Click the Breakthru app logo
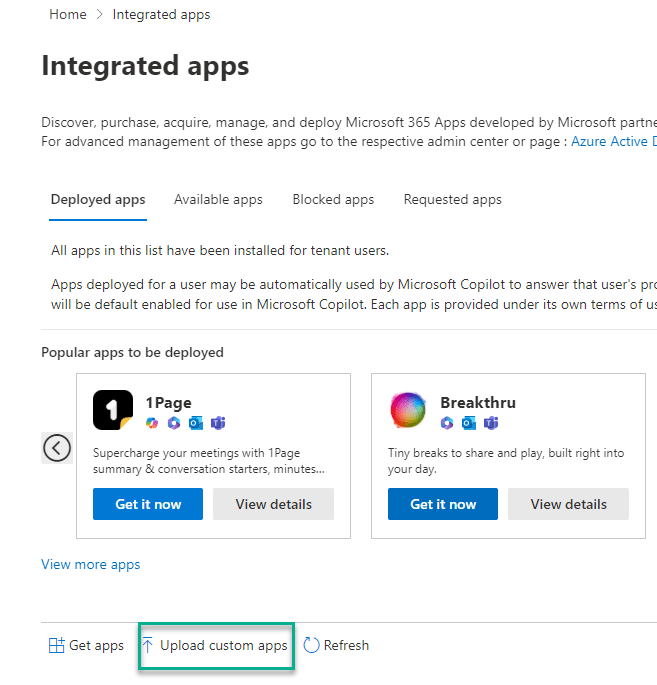The width and height of the screenshot is (657, 685). [x=408, y=410]
